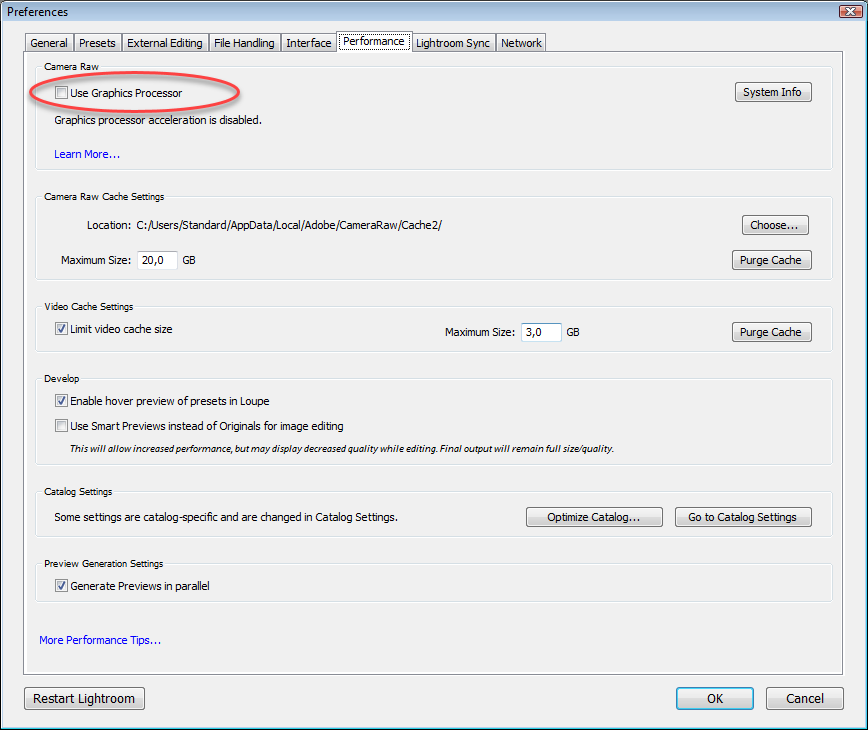Select the External Editing tab
The width and height of the screenshot is (868, 730).
(x=164, y=42)
